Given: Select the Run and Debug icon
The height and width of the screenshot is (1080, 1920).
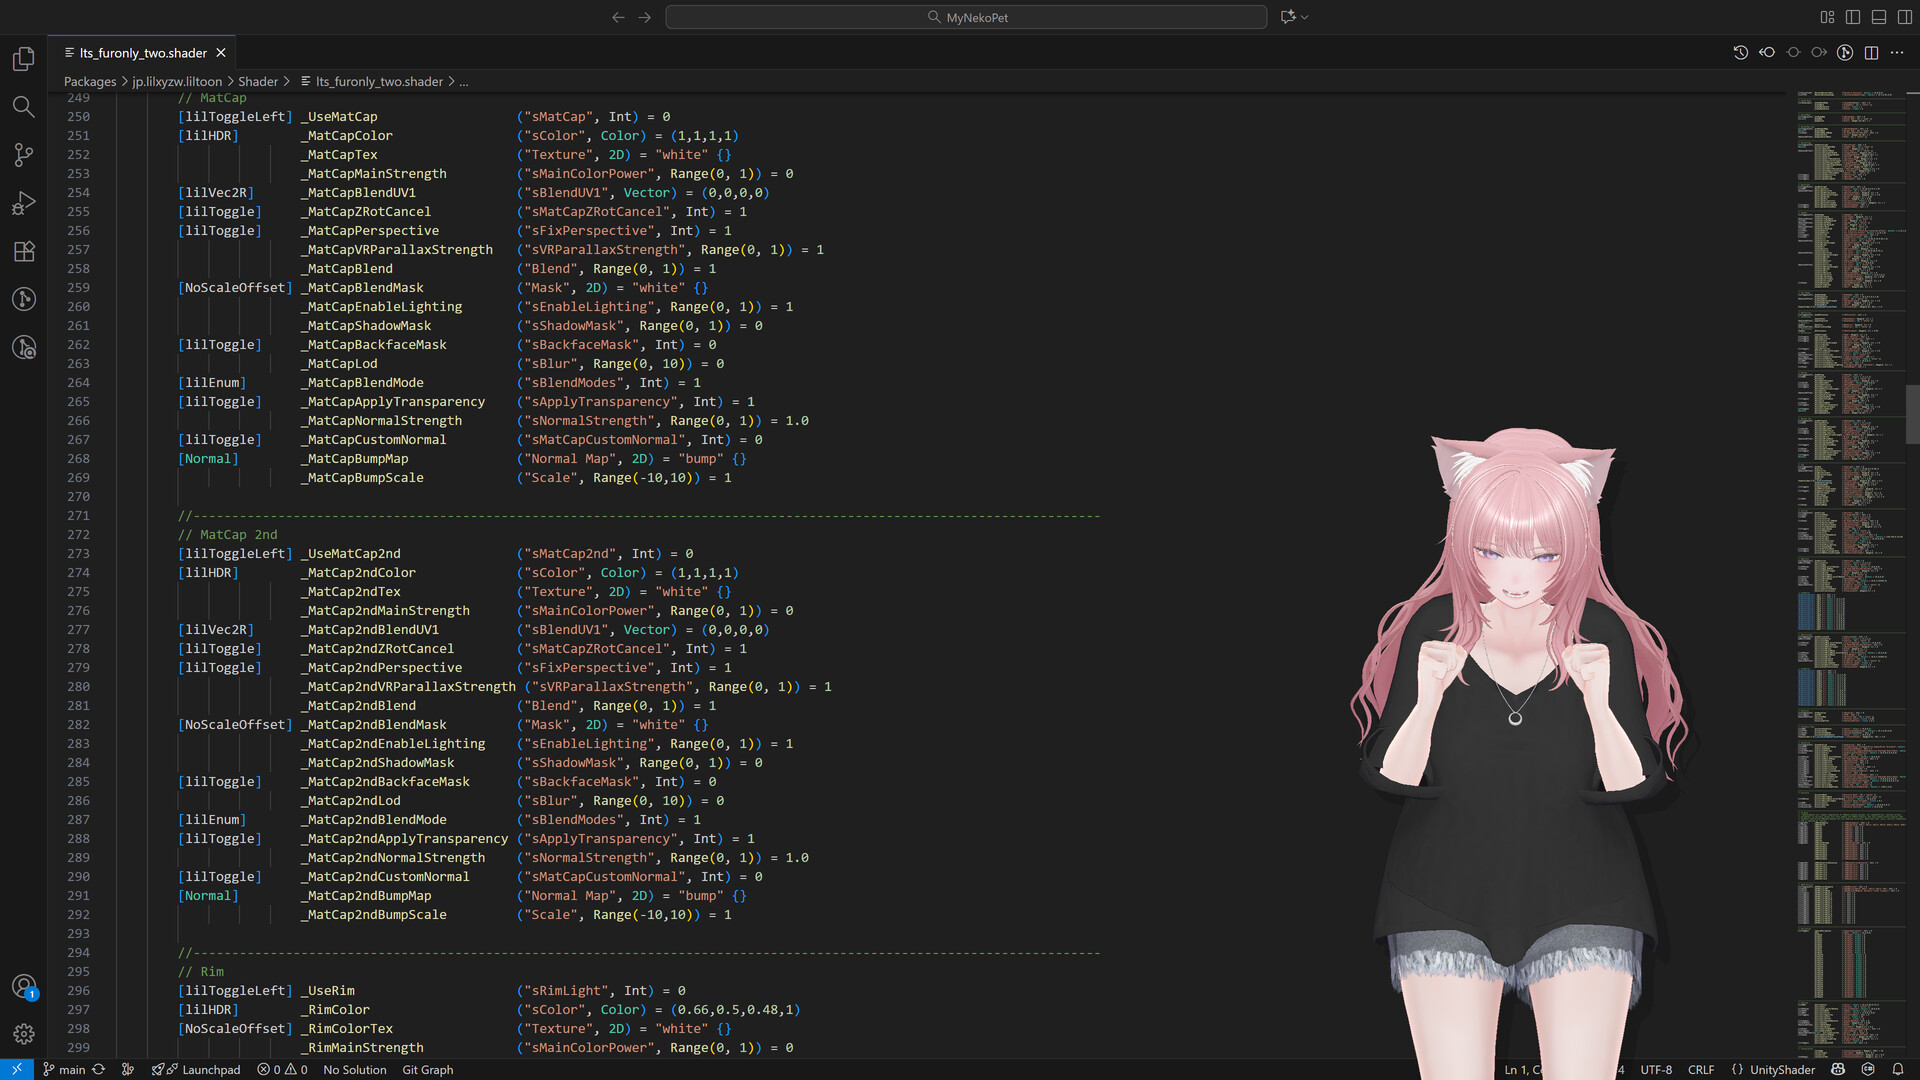Looking at the screenshot, I should 23,203.
